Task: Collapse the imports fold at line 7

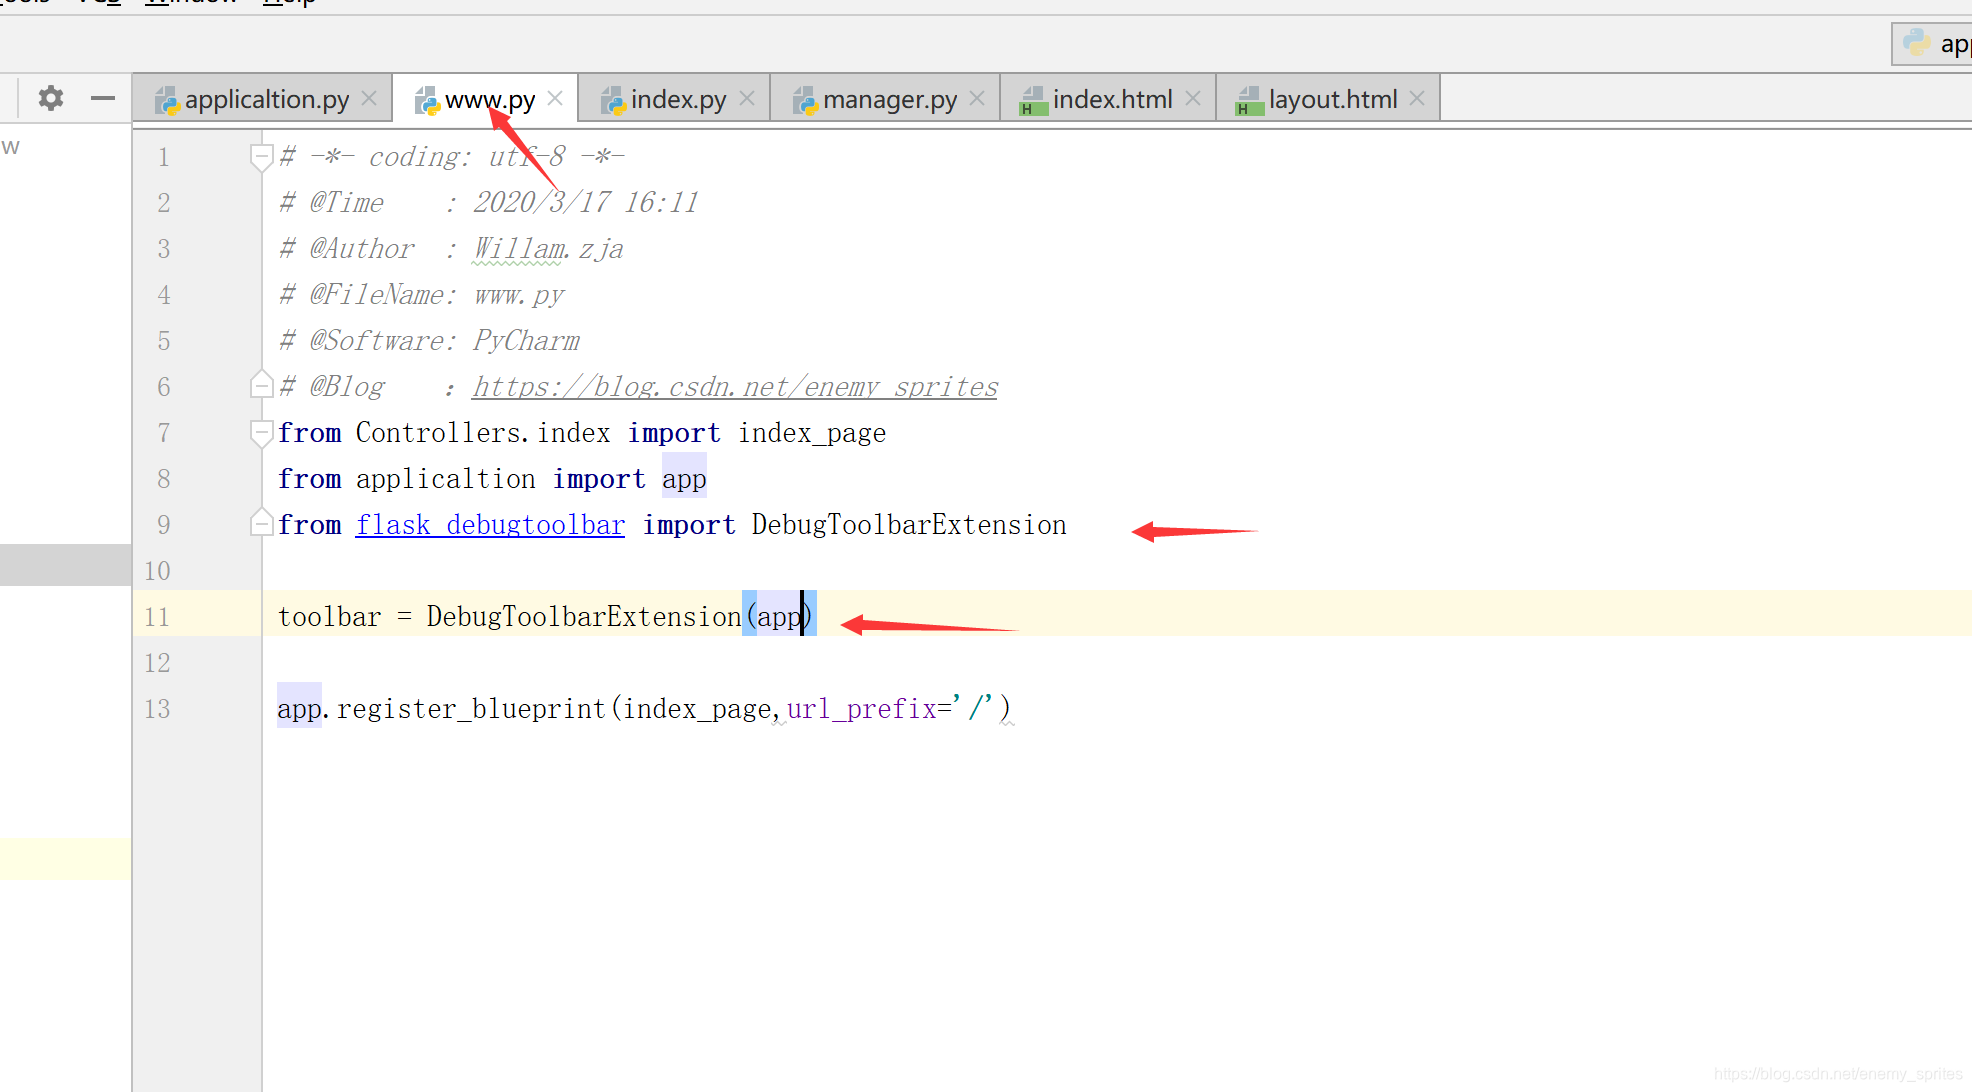Action: point(261,433)
